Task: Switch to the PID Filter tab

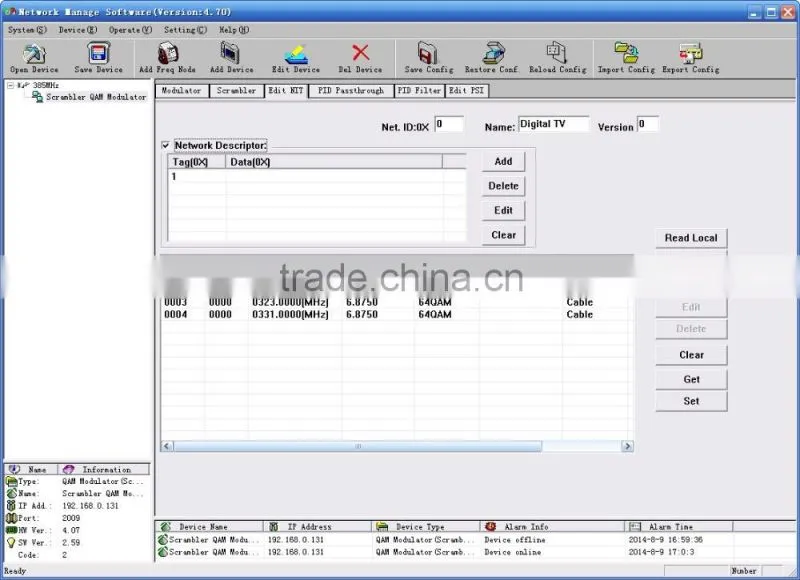Action: [419, 91]
